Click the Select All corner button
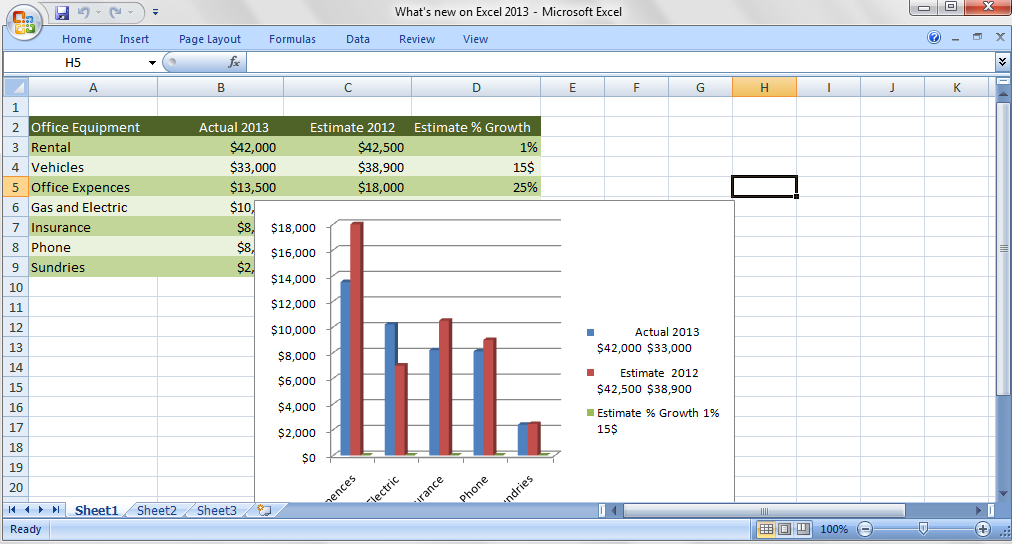This screenshot has height=544, width=1012. 15,87
